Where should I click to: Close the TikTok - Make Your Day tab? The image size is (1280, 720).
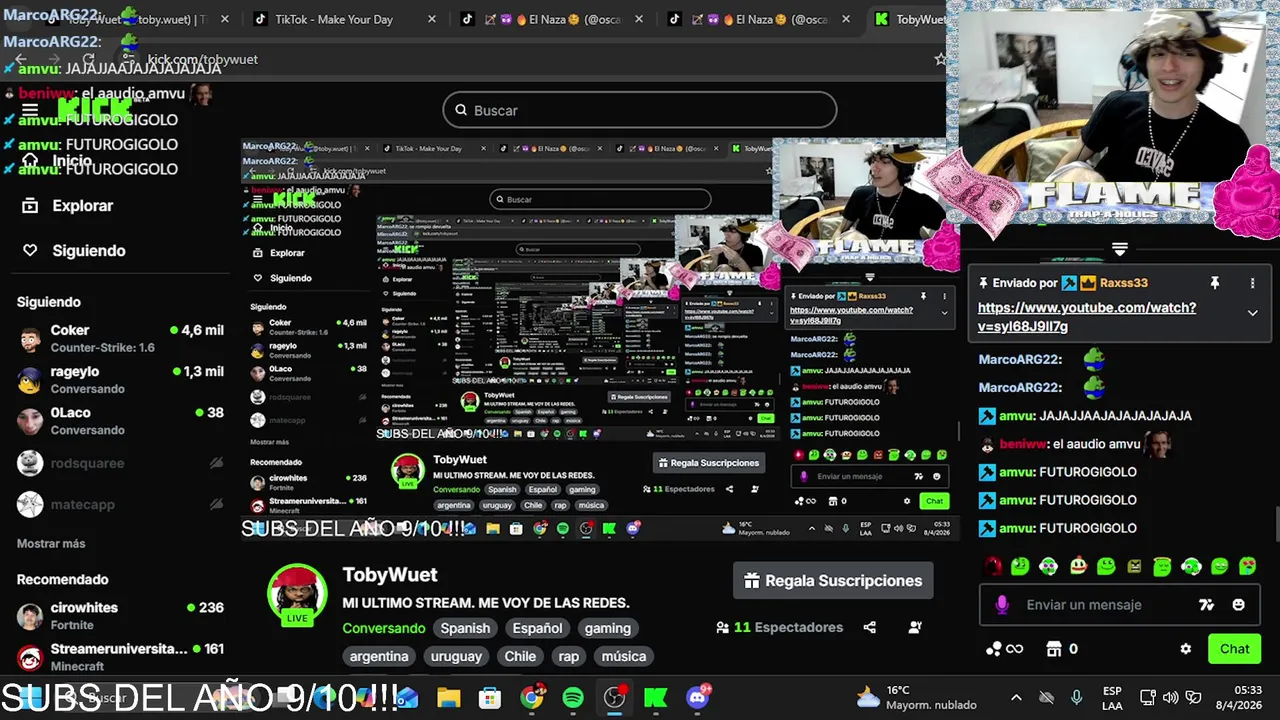coord(432,19)
